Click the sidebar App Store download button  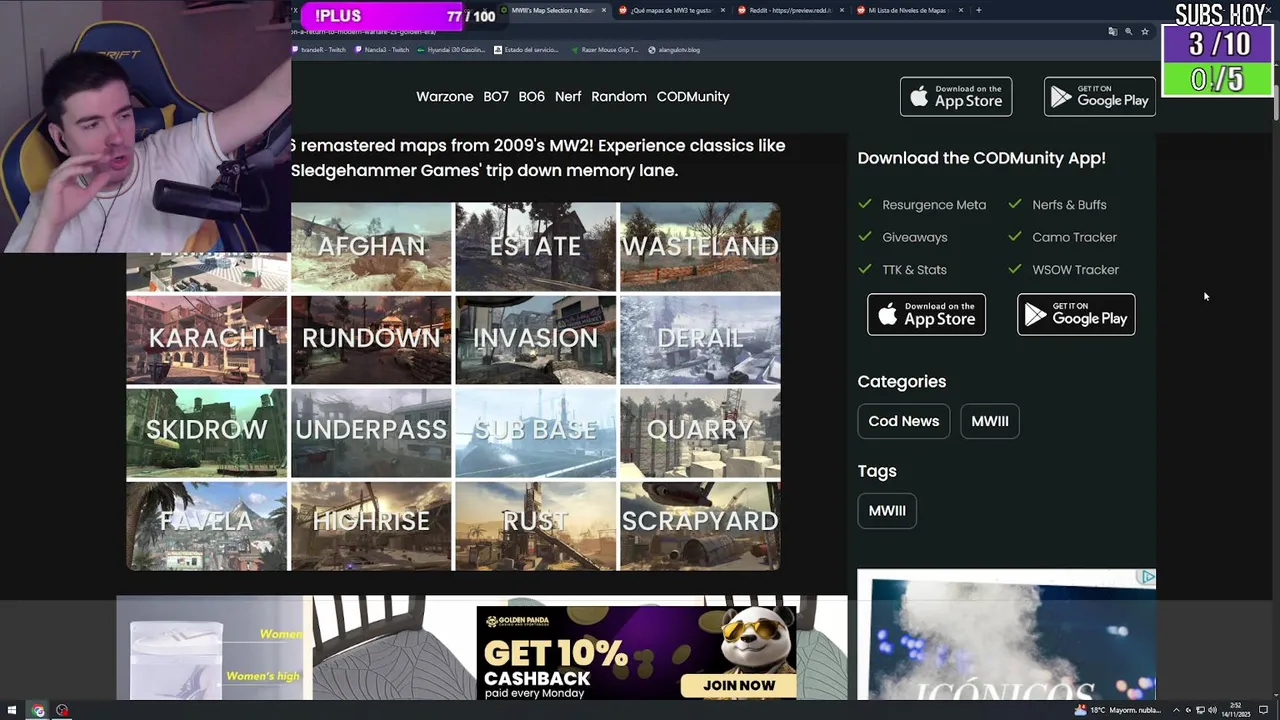tap(926, 315)
